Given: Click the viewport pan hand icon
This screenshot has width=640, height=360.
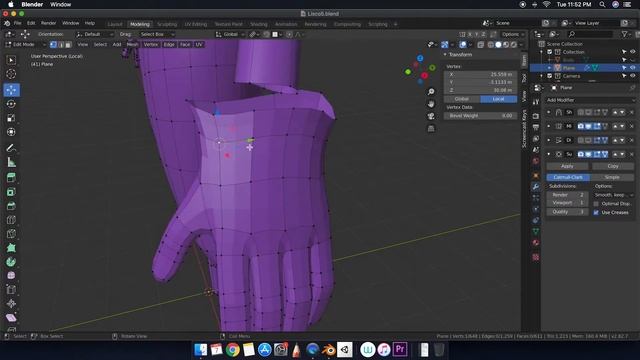Looking at the screenshot, I should click(x=431, y=104).
